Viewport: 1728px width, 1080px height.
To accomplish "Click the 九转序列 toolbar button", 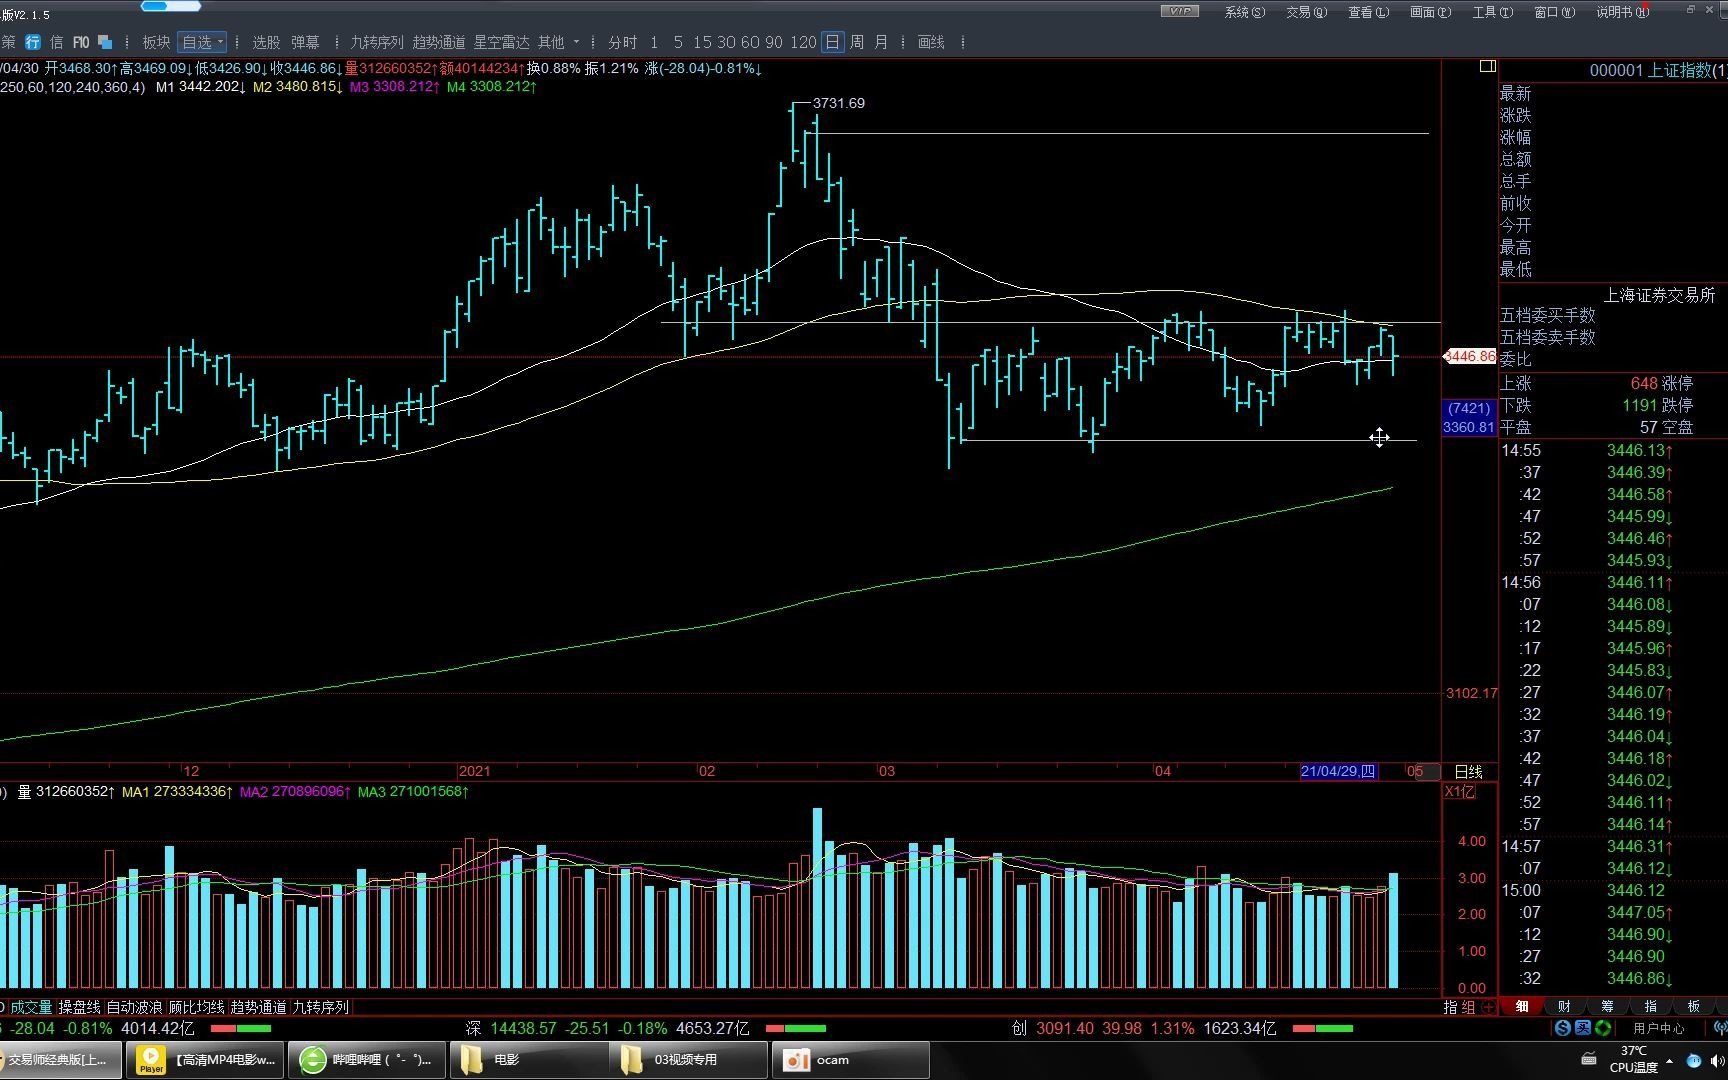I will [x=377, y=42].
